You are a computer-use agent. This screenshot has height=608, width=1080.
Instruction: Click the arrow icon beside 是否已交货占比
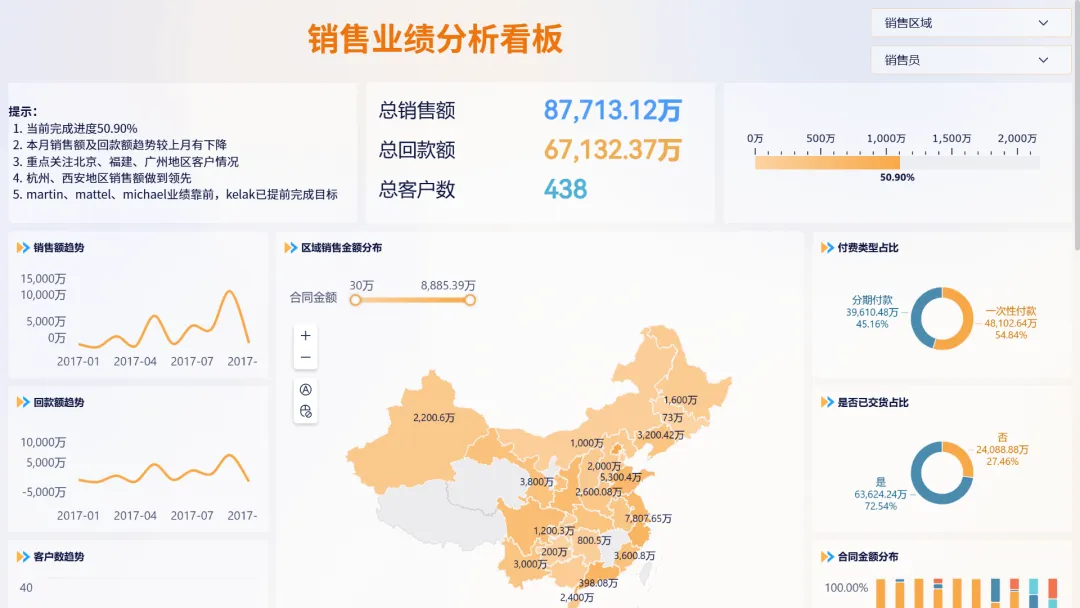[827, 402]
